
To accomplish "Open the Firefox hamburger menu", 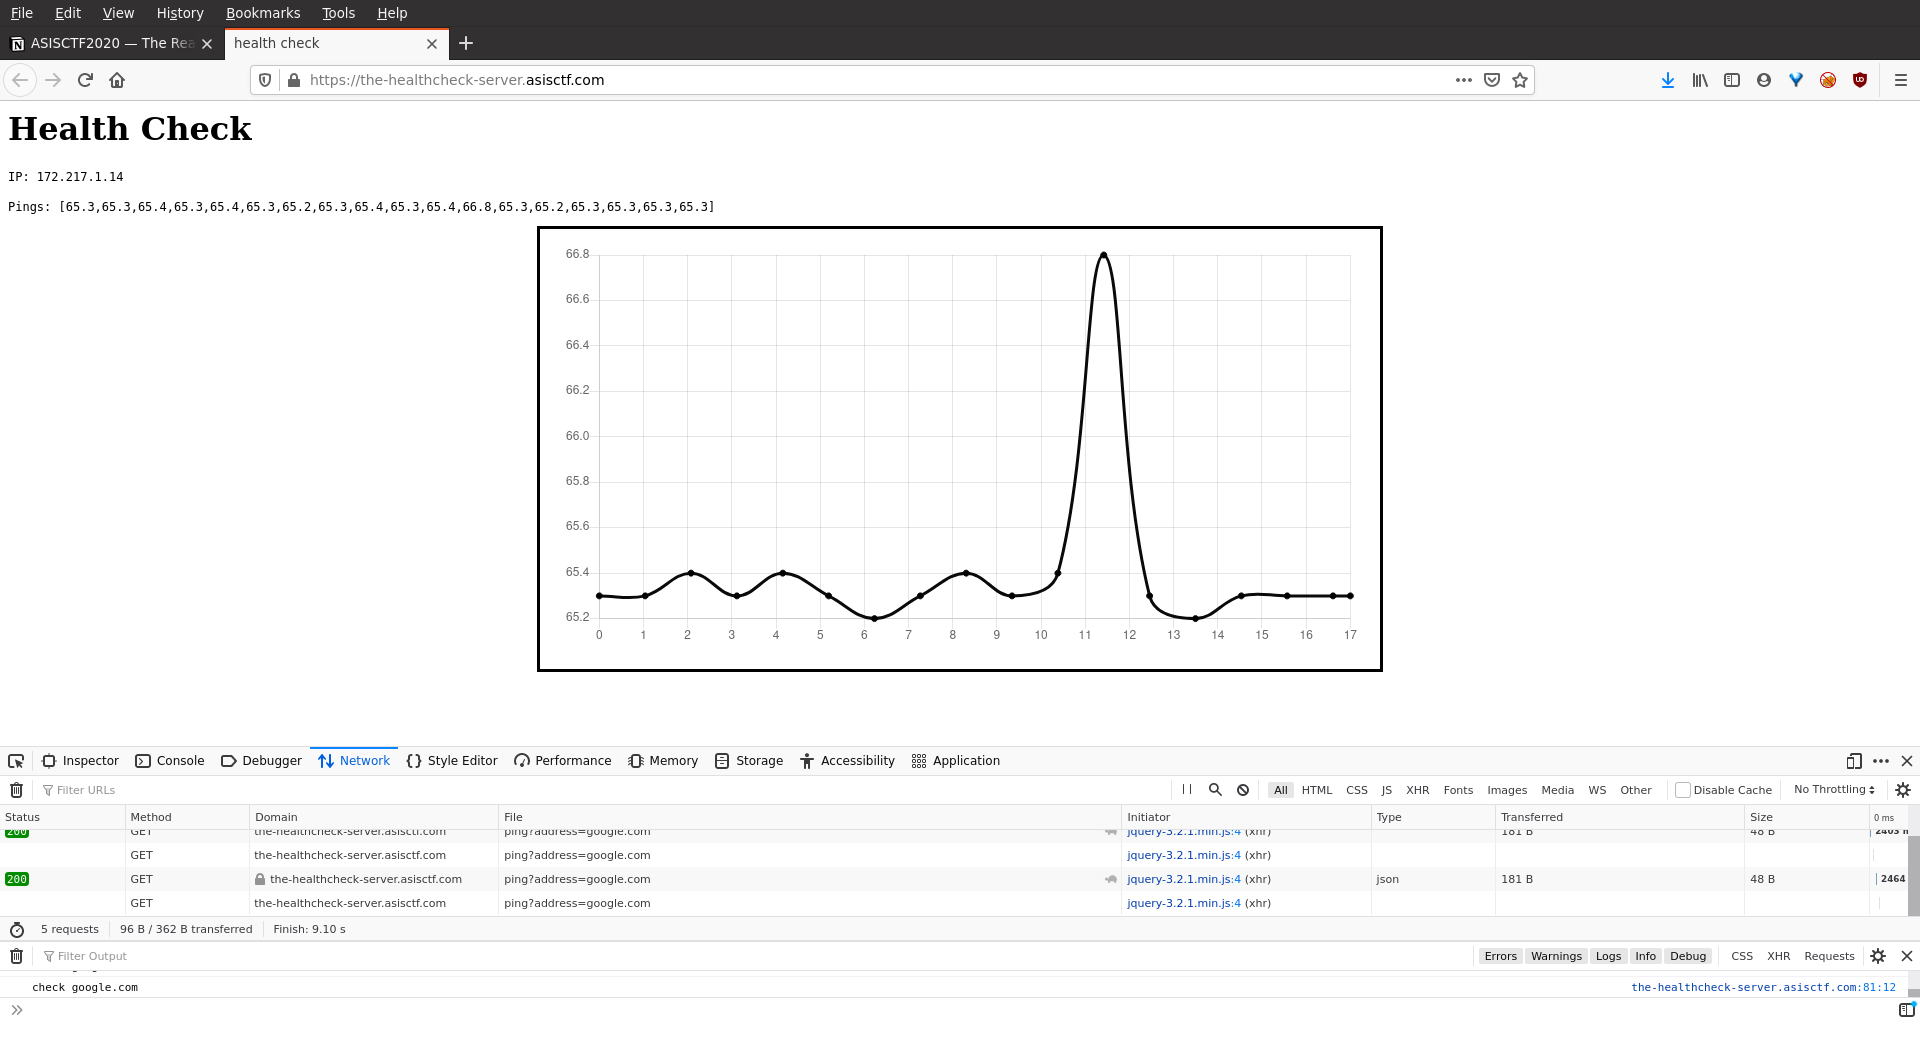I will point(1901,80).
